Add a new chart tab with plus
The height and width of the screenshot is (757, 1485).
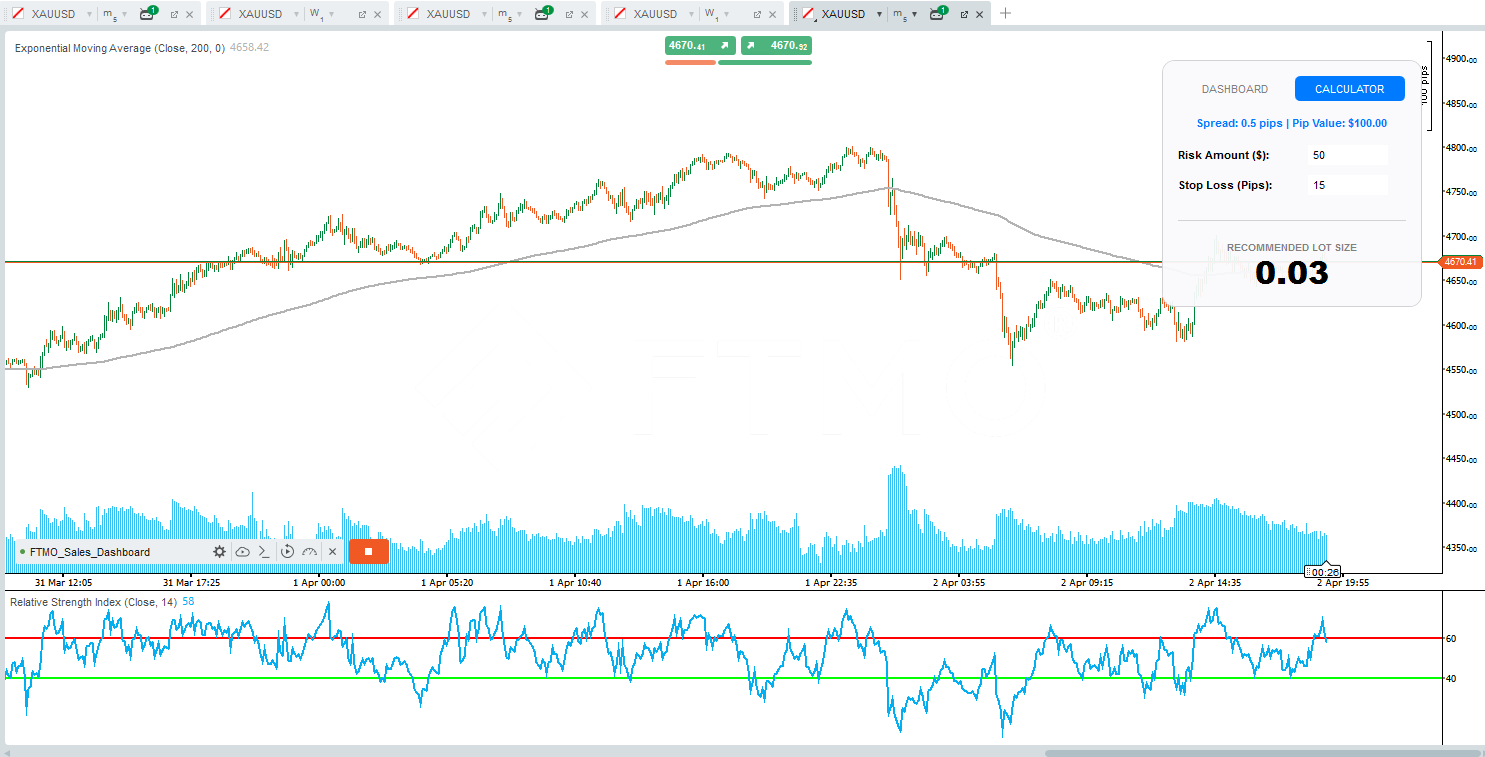click(1006, 13)
